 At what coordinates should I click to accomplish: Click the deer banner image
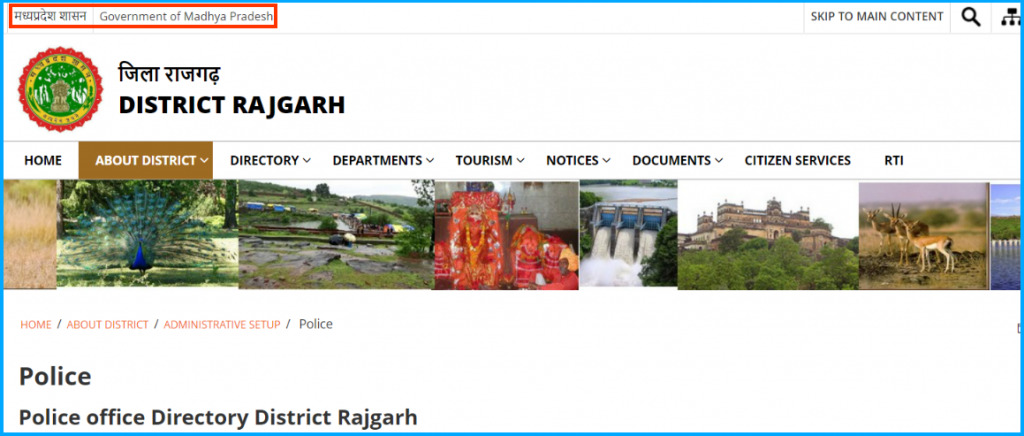pos(924,236)
